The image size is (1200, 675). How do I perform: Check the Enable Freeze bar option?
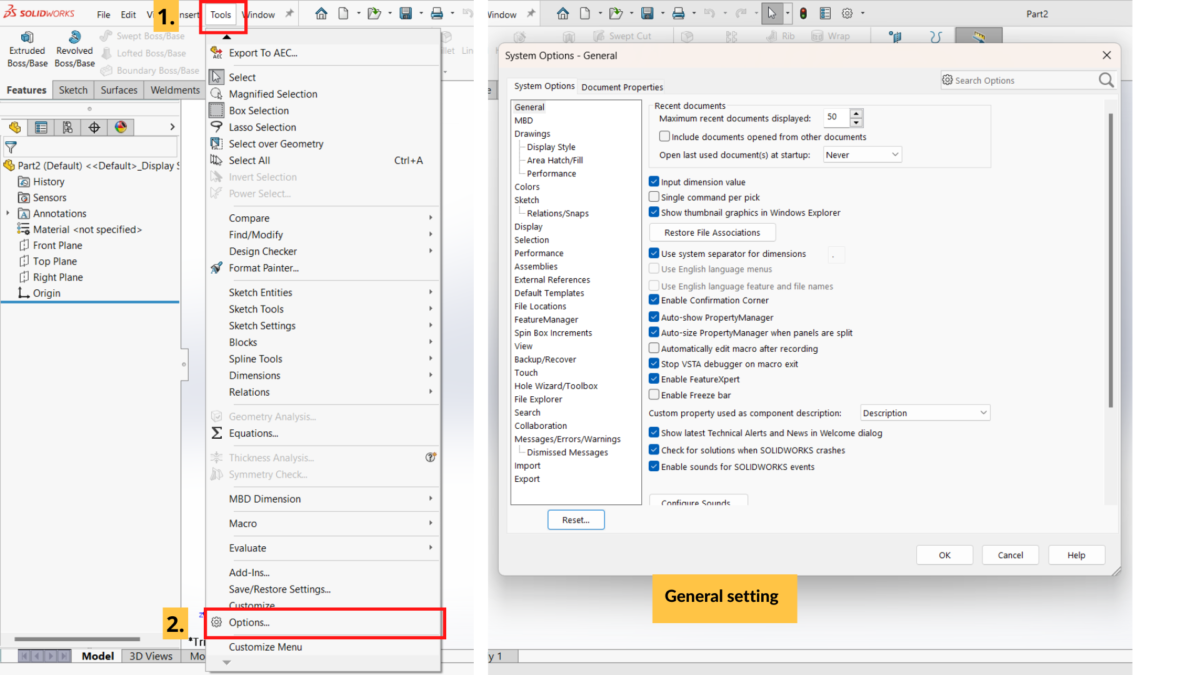click(654, 395)
